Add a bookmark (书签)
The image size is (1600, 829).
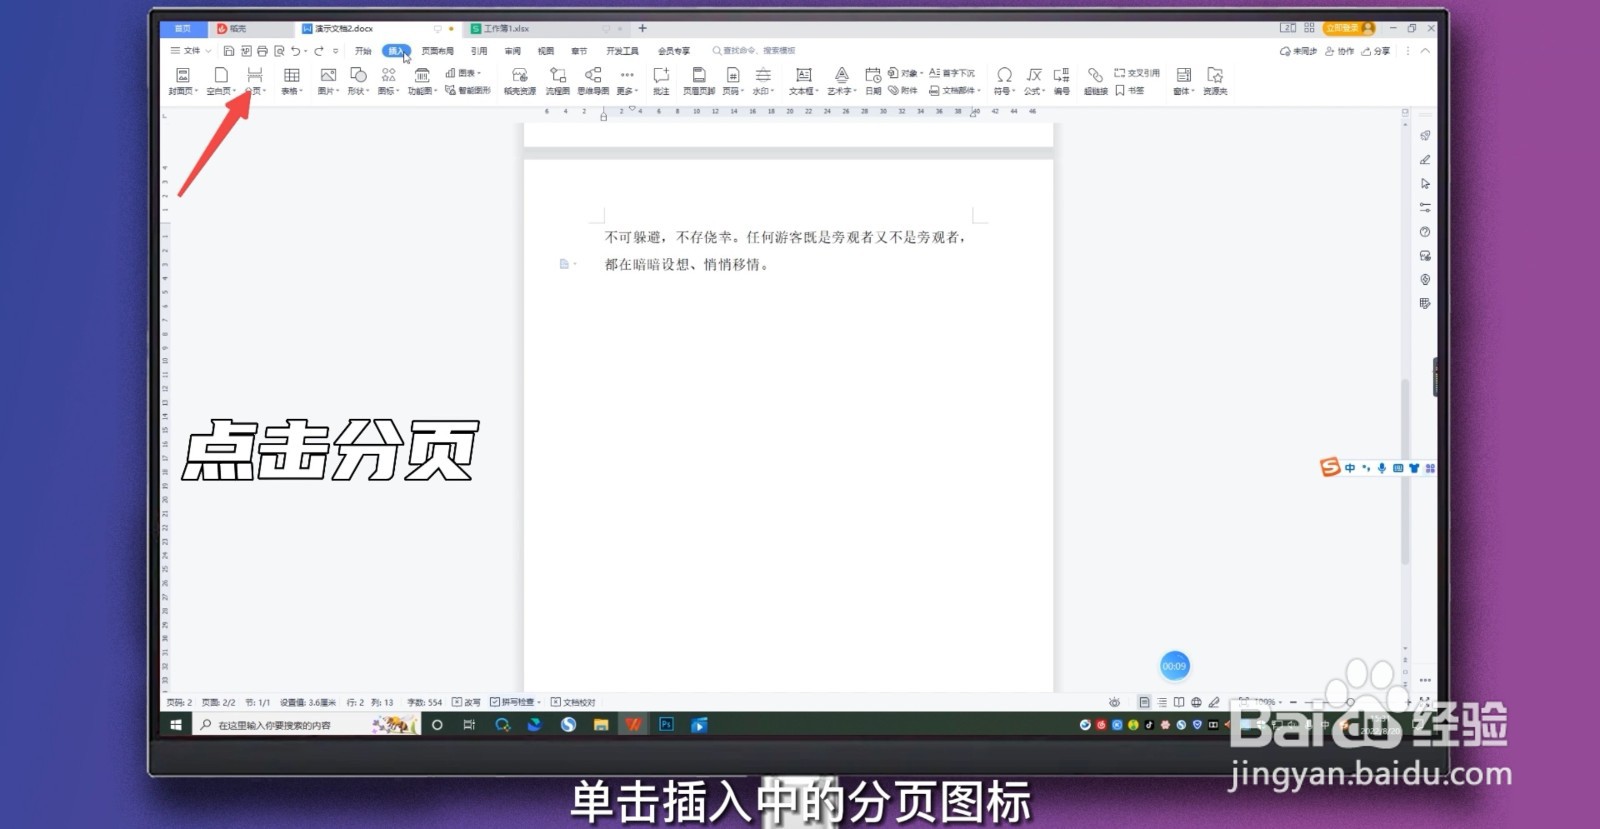coord(1130,90)
